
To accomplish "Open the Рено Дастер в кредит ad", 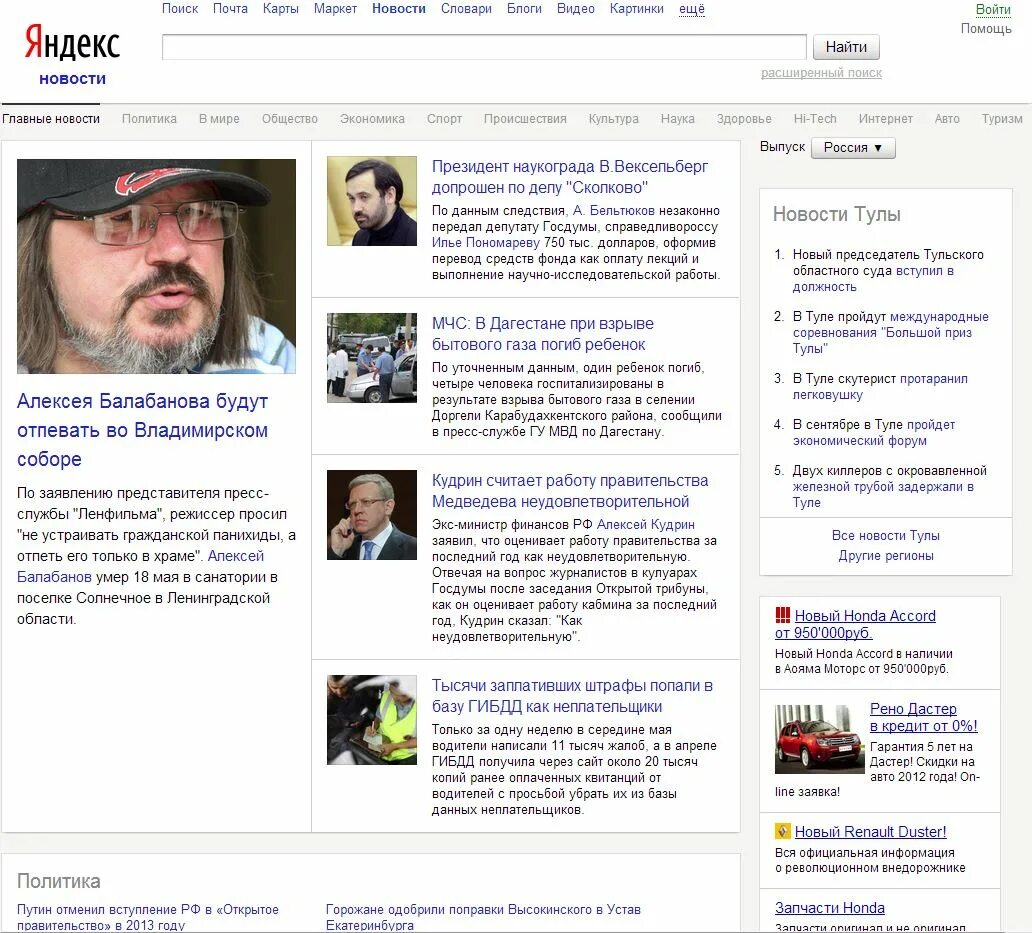I will pos(923,717).
